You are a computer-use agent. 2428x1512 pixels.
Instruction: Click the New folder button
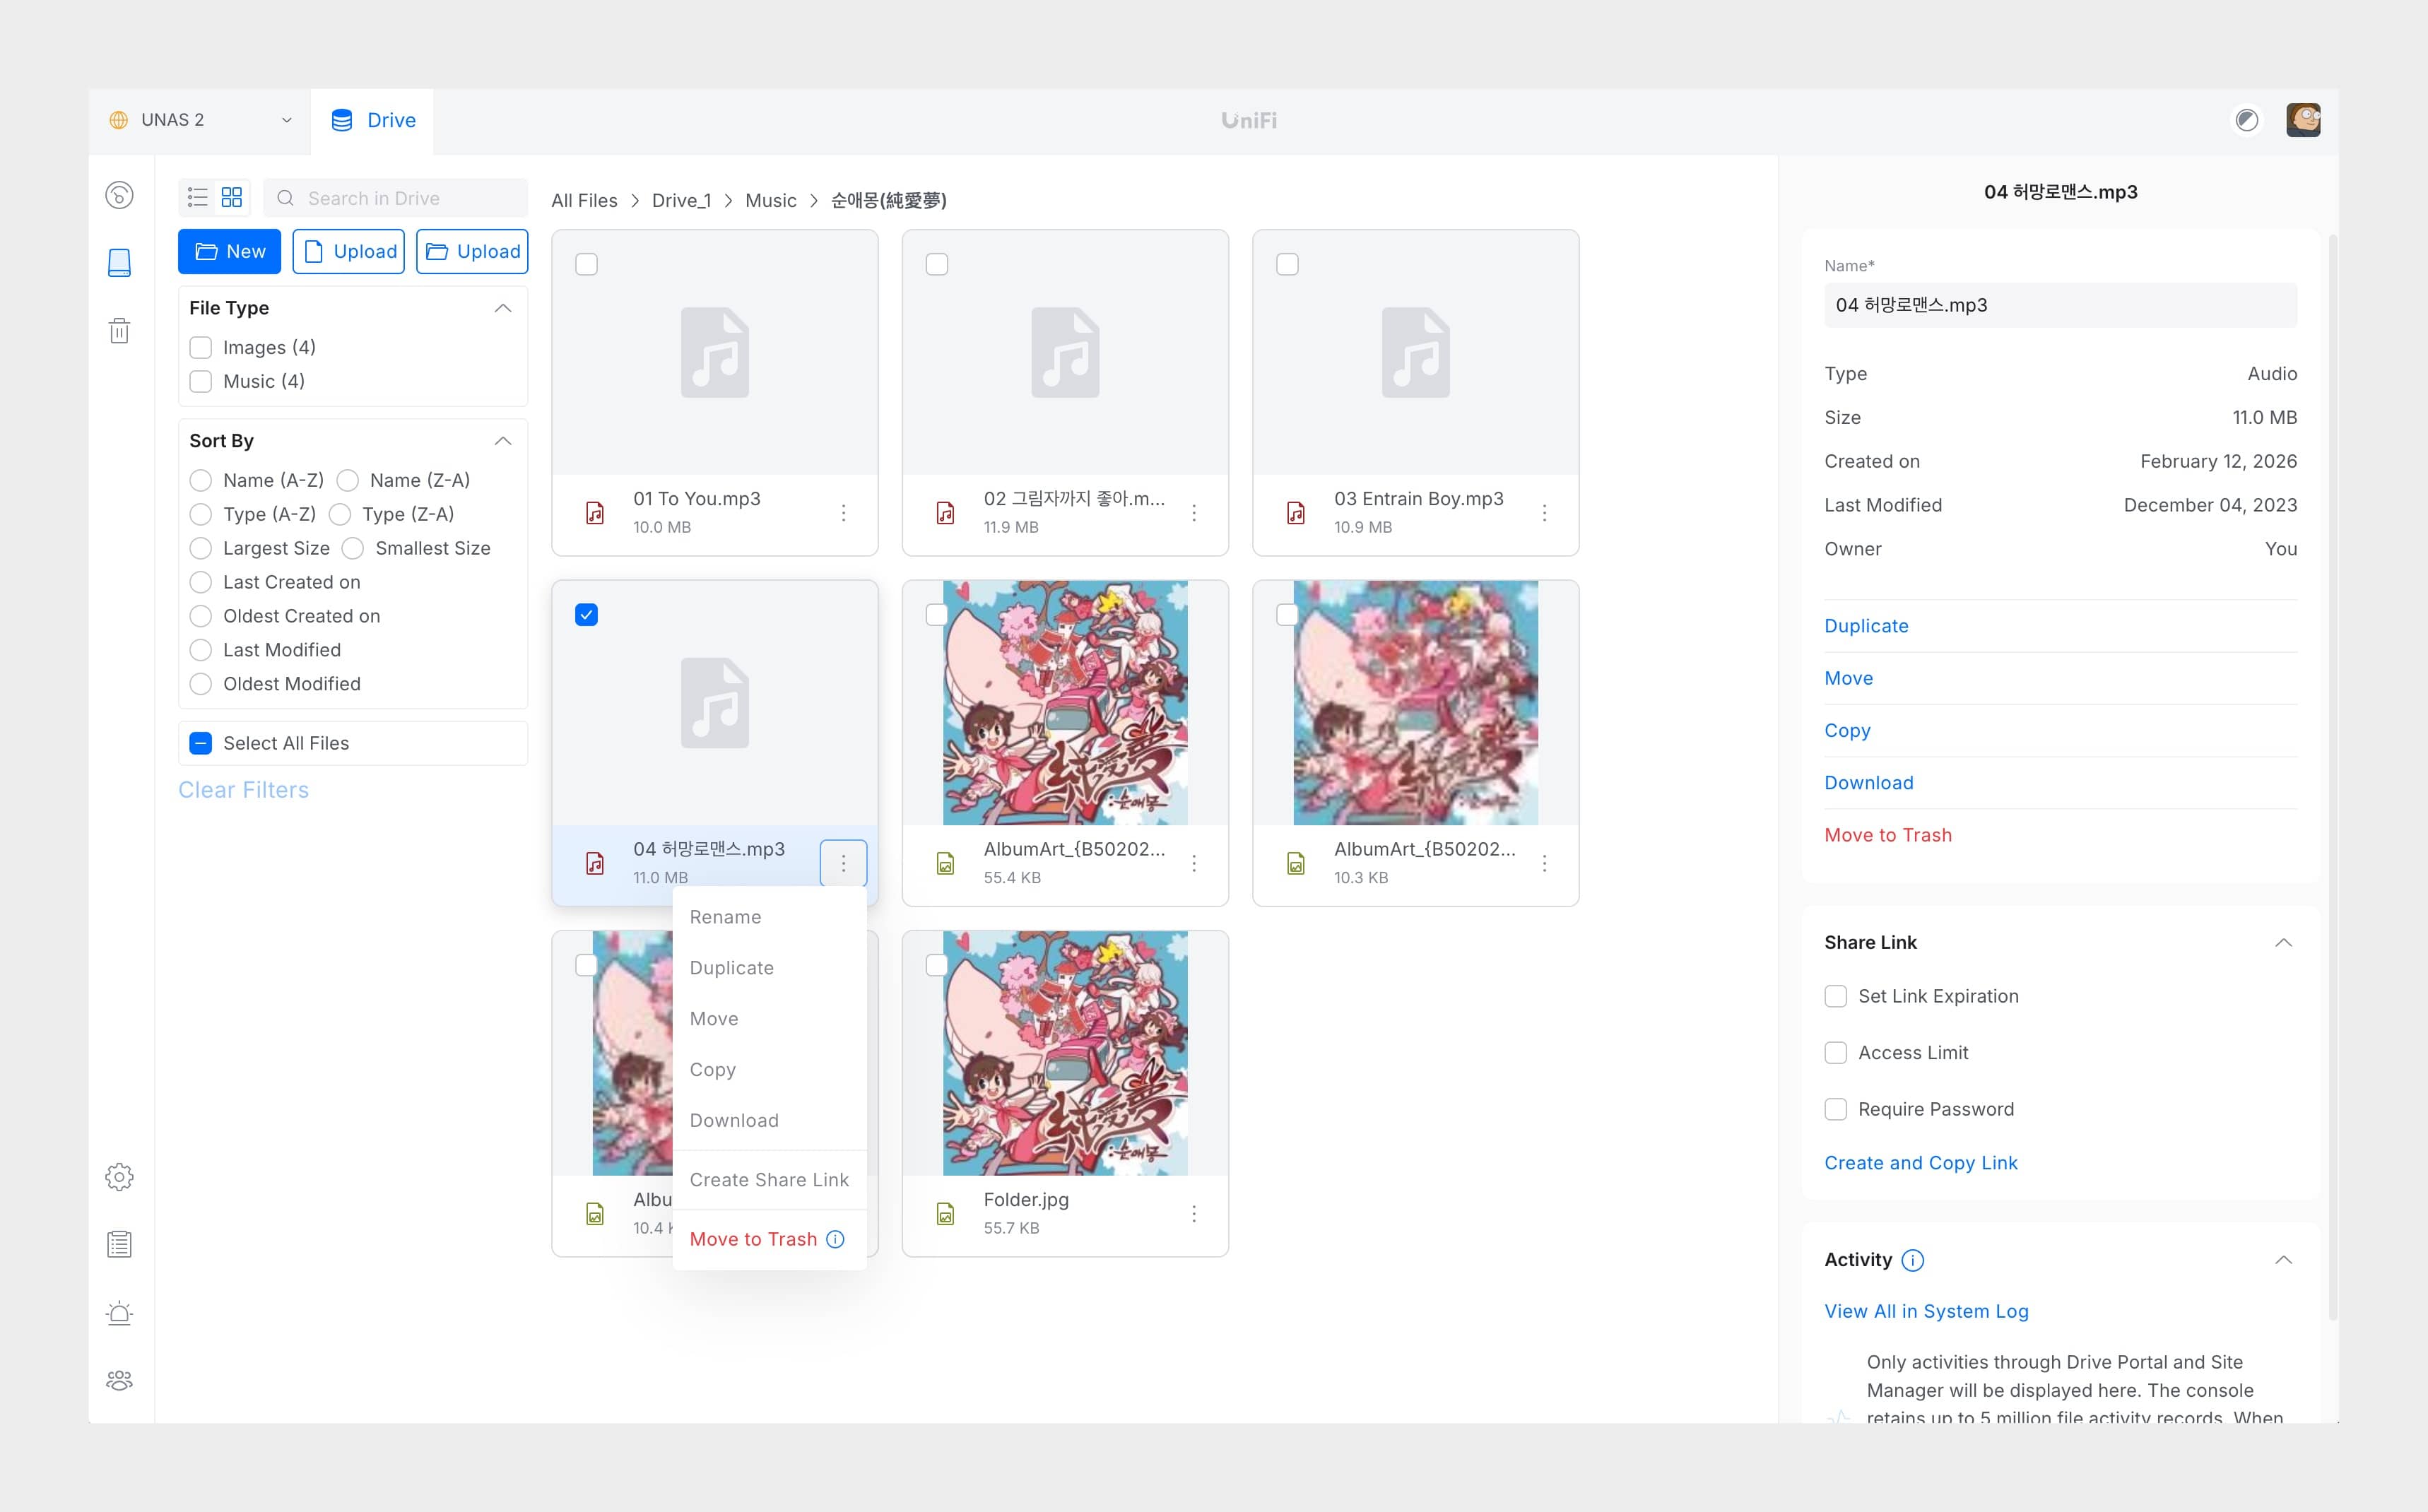coord(229,251)
